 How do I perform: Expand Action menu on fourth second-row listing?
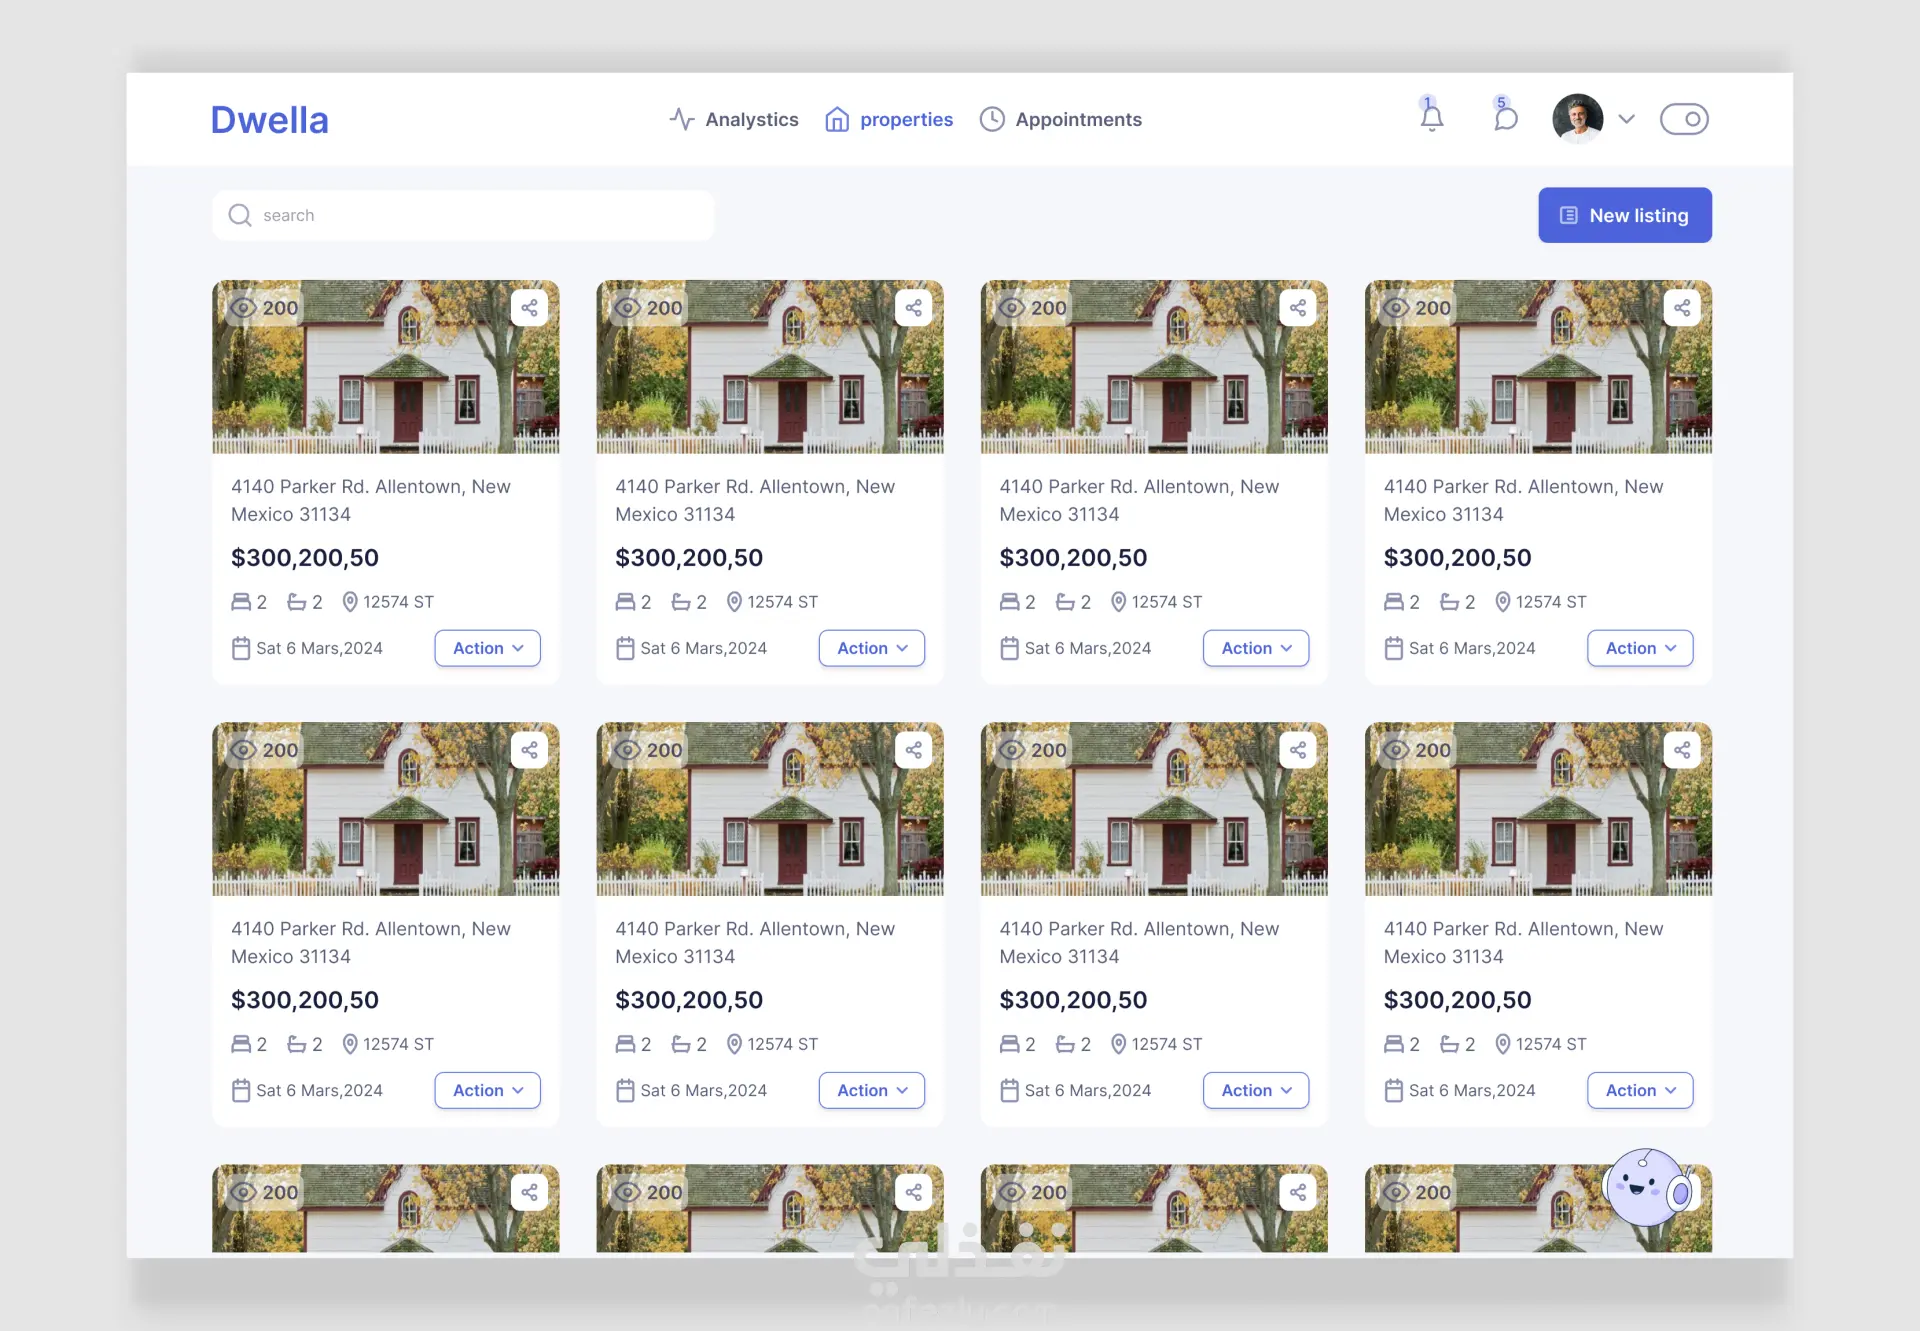(x=1640, y=1090)
